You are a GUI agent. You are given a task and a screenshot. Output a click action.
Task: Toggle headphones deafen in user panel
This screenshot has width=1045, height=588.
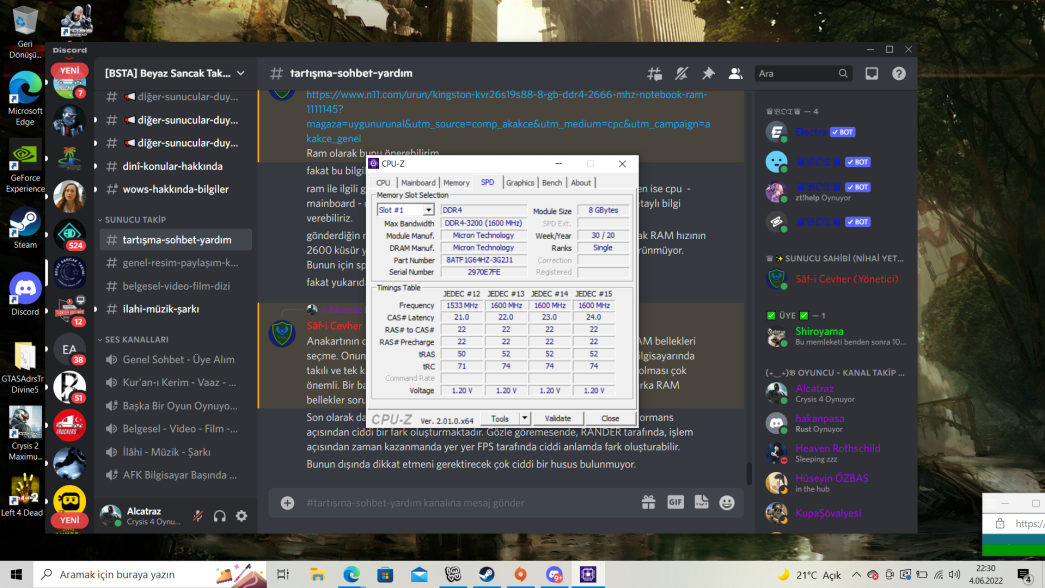click(x=220, y=515)
